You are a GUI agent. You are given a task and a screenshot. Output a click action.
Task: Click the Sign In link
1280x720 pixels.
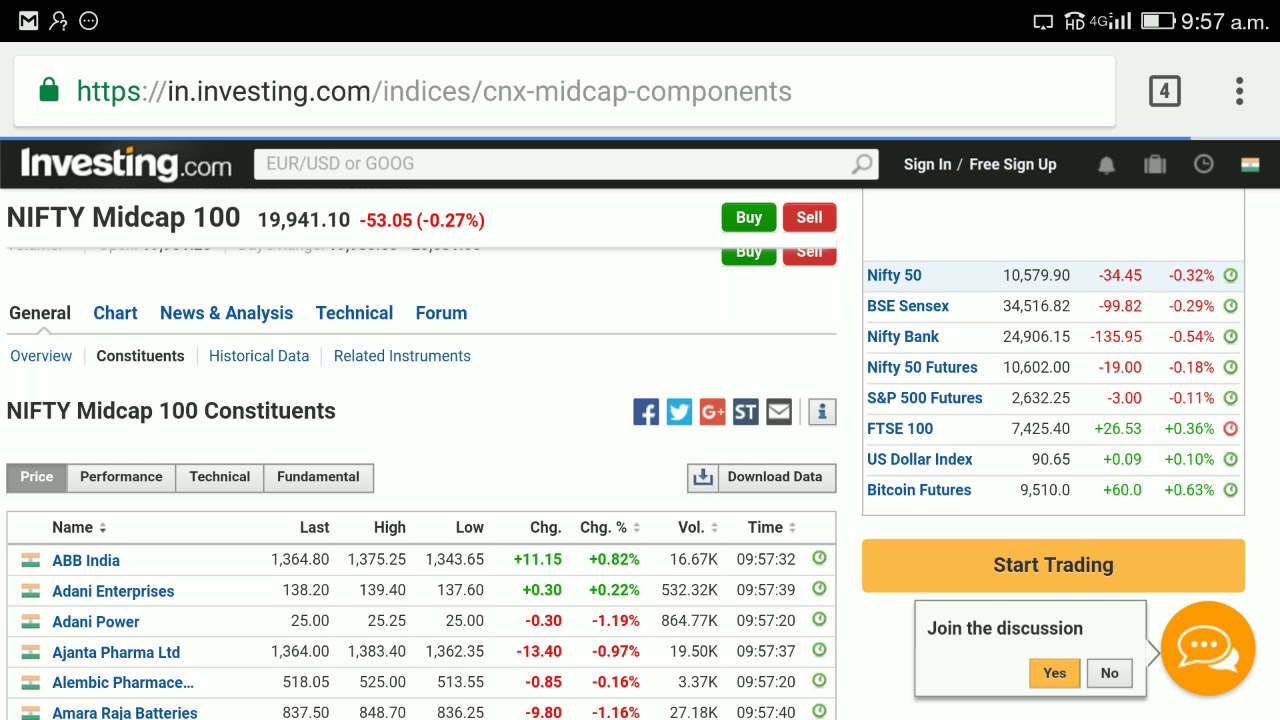[x=927, y=165]
